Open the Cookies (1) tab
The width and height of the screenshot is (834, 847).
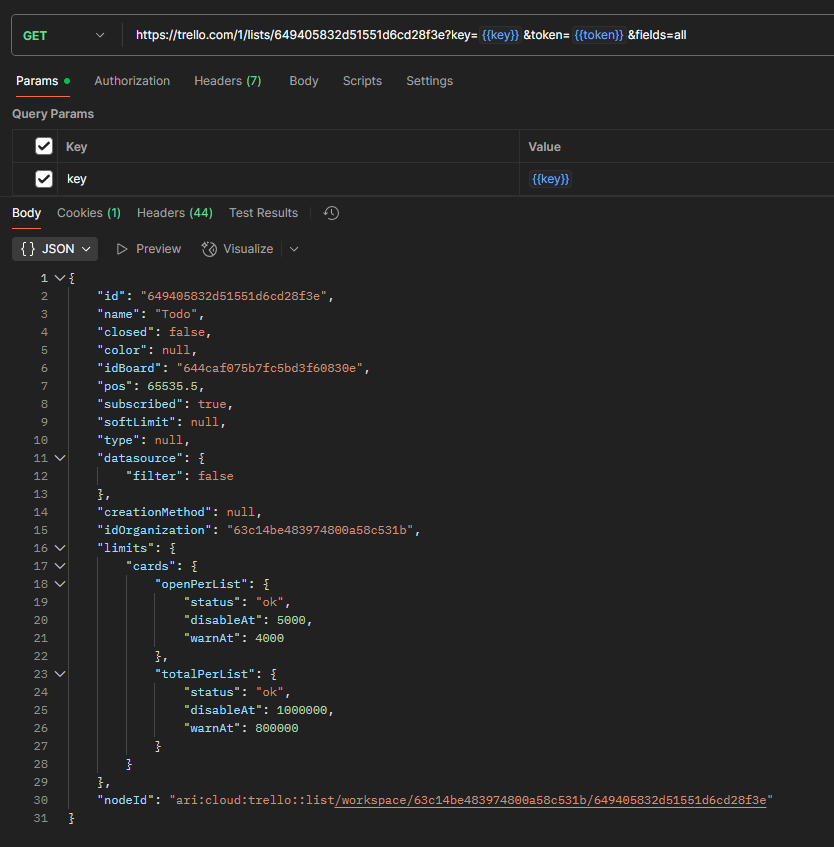point(88,213)
